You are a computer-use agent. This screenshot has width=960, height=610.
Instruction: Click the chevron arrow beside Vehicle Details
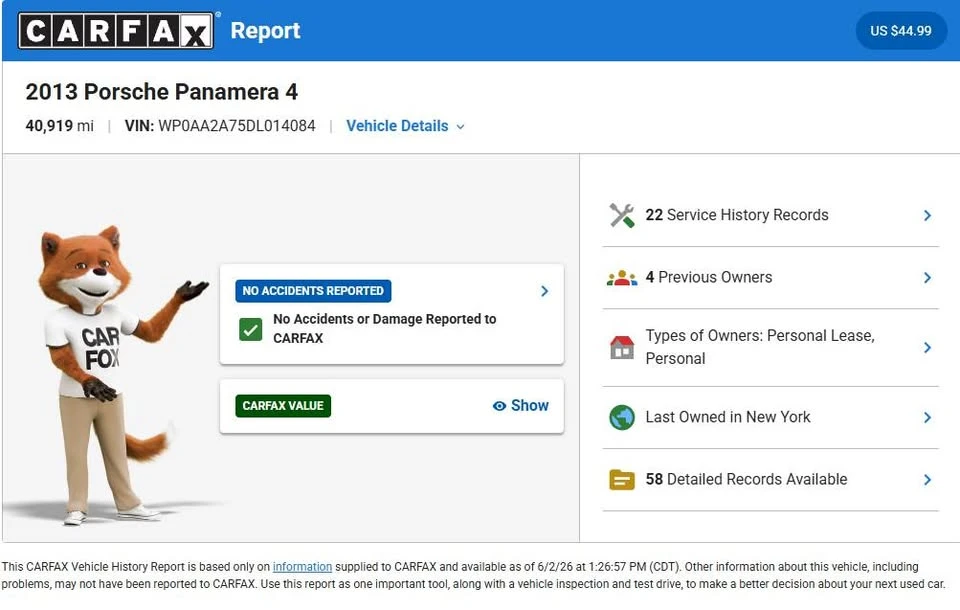[460, 127]
